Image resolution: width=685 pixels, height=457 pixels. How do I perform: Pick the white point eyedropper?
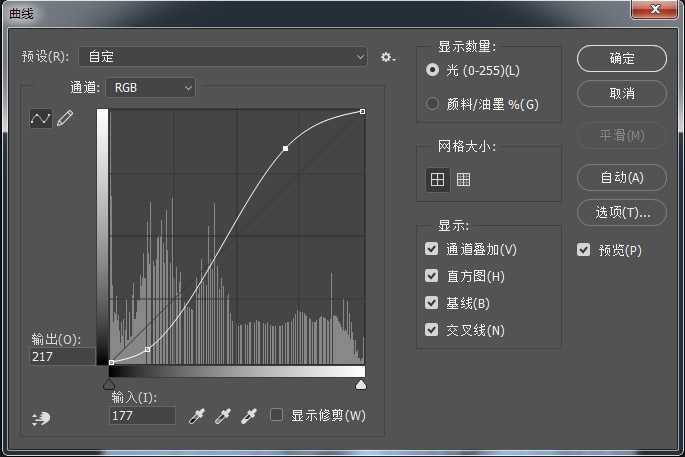pos(249,416)
